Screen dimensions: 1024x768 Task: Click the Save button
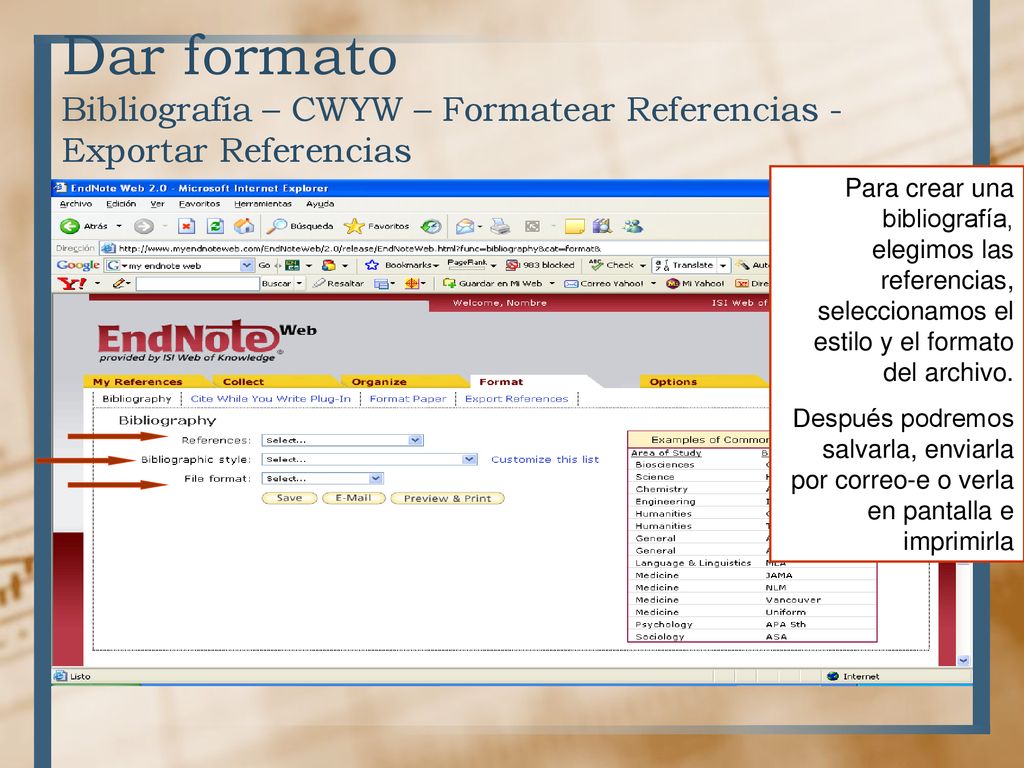[289, 498]
